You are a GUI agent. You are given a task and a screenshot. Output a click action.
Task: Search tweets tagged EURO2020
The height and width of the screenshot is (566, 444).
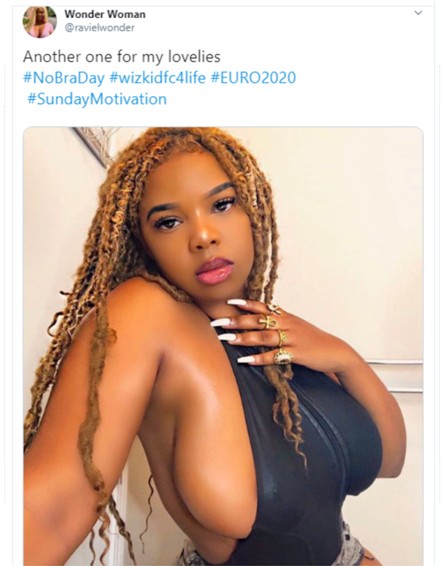253,78
